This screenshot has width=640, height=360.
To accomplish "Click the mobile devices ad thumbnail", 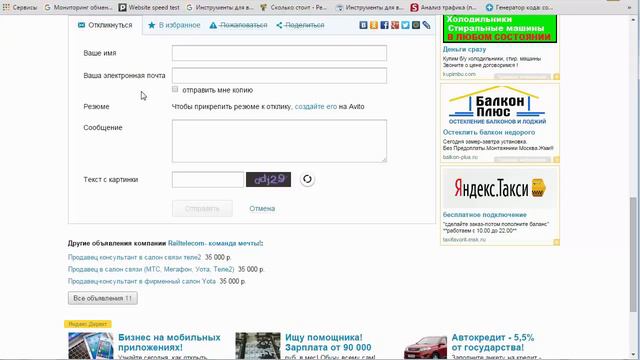I will 91,346.
